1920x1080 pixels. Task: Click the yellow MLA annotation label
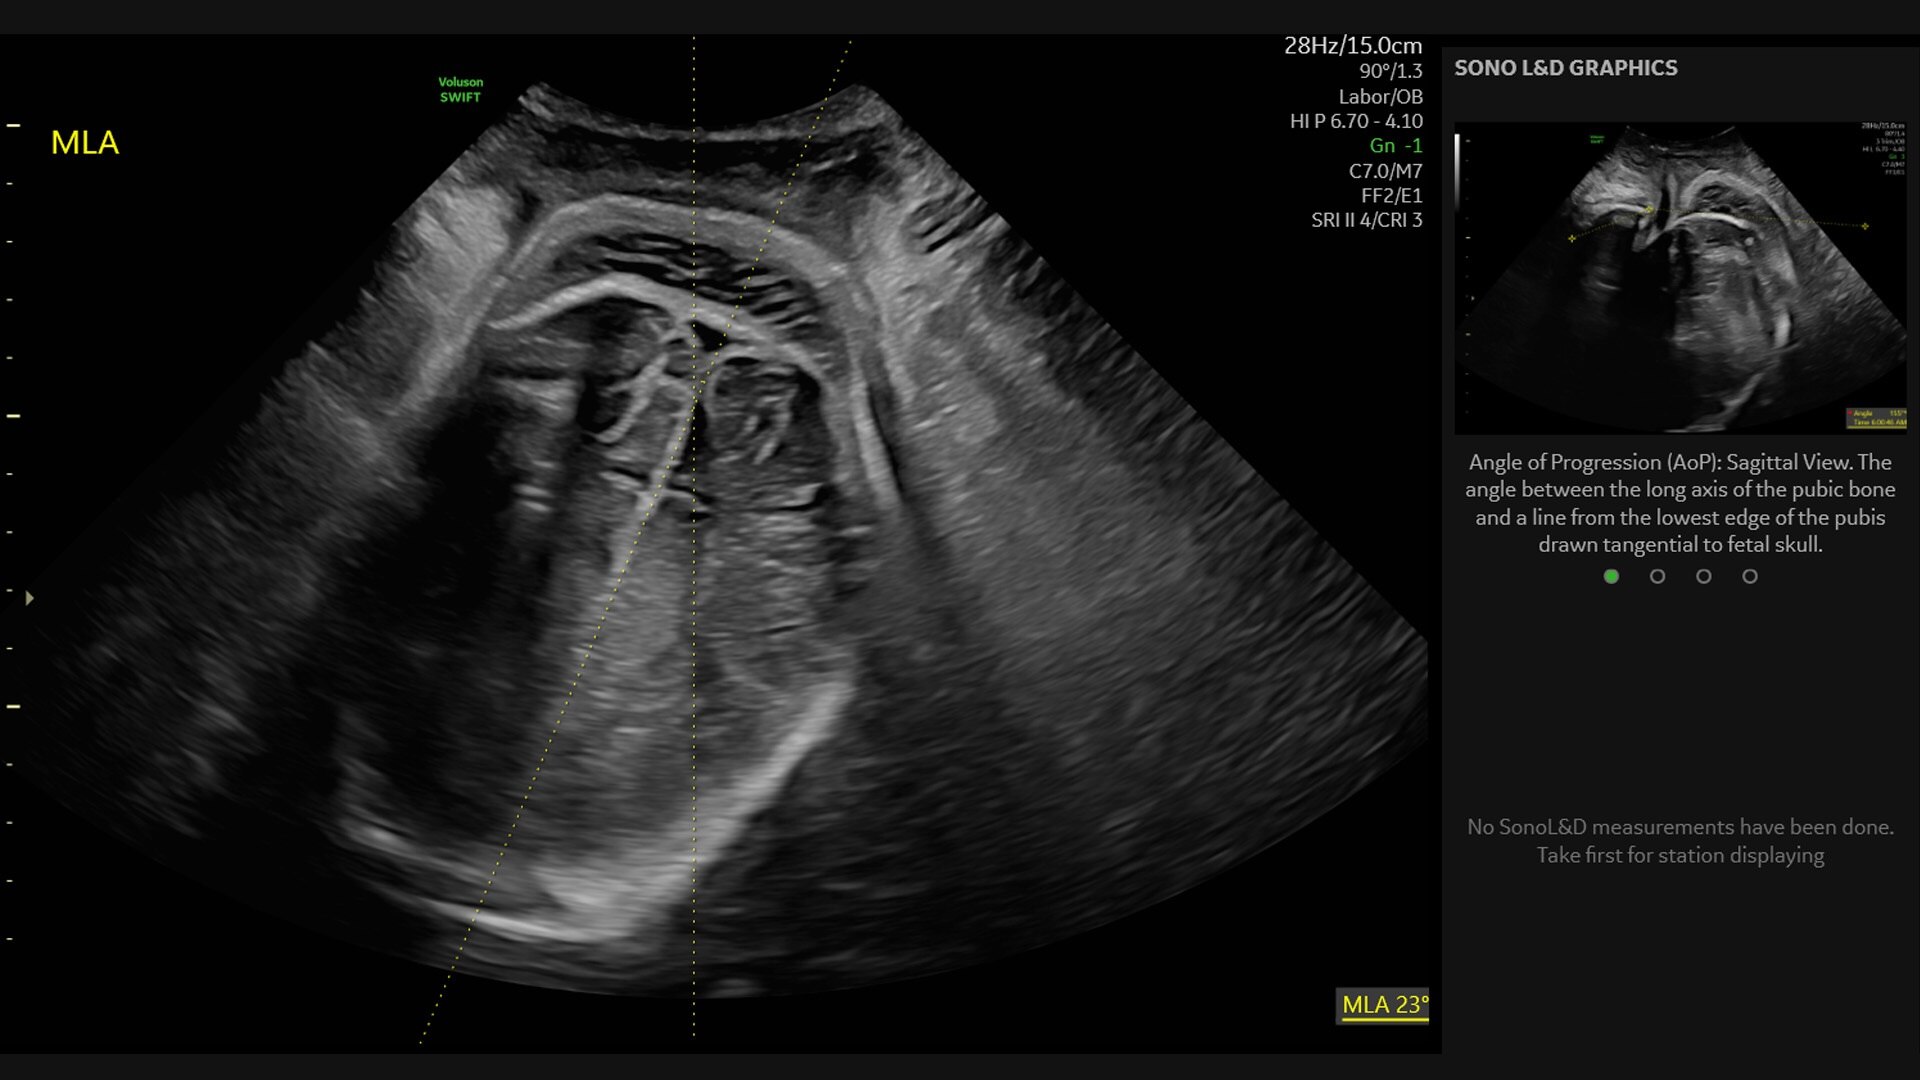pyautogui.click(x=85, y=143)
